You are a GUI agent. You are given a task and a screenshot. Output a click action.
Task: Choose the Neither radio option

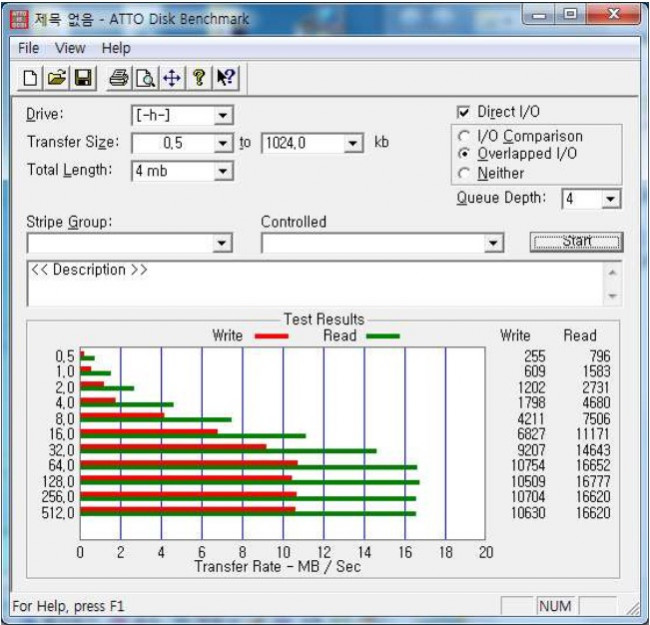(463, 173)
